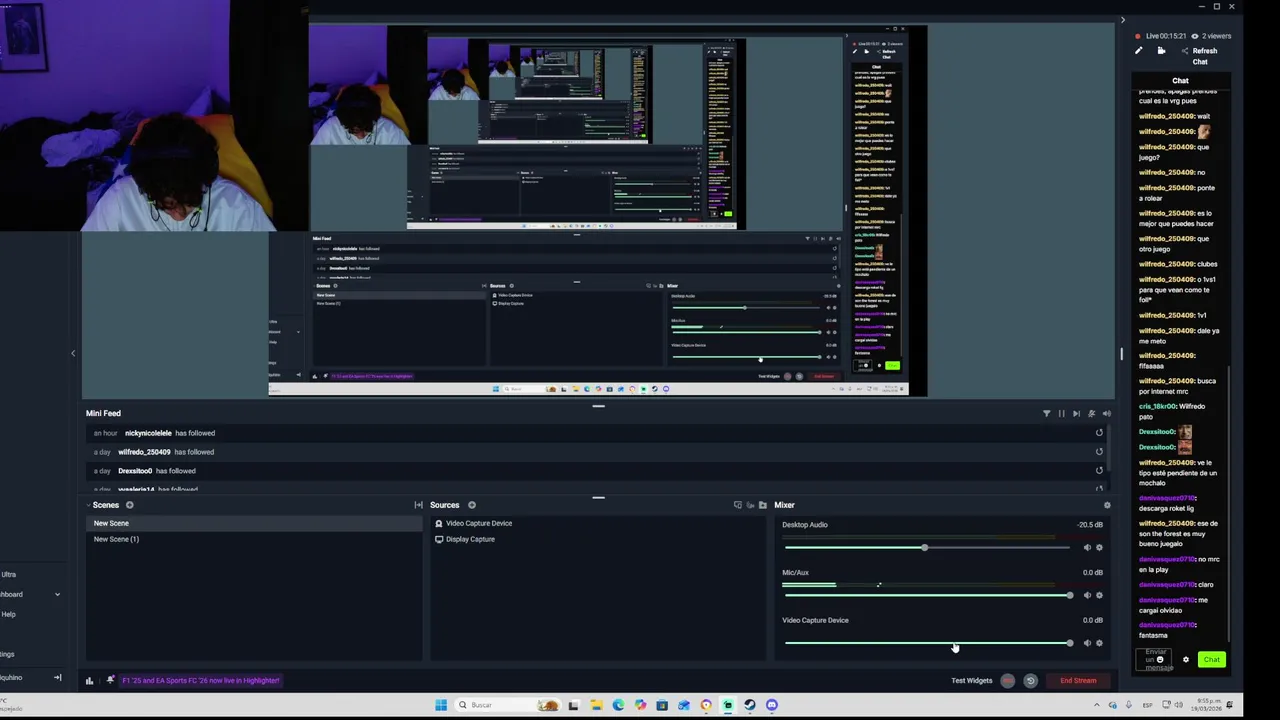
Task: Open Mixer panel settings gear
Action: (x=1107, y=505)
